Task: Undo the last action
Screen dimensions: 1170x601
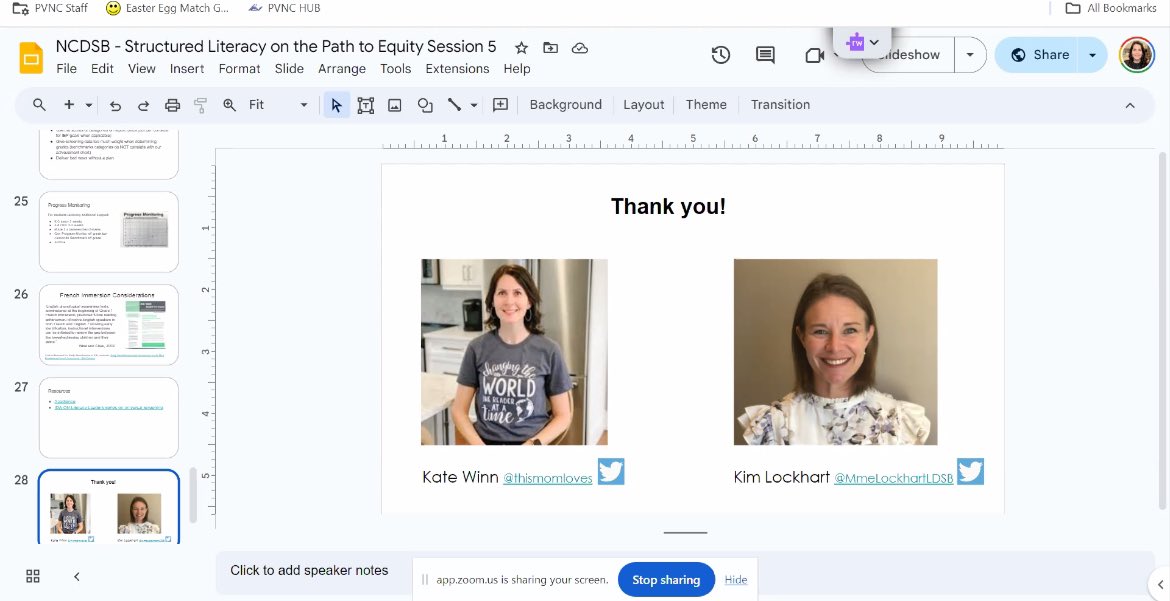Action: pos(115,105)
